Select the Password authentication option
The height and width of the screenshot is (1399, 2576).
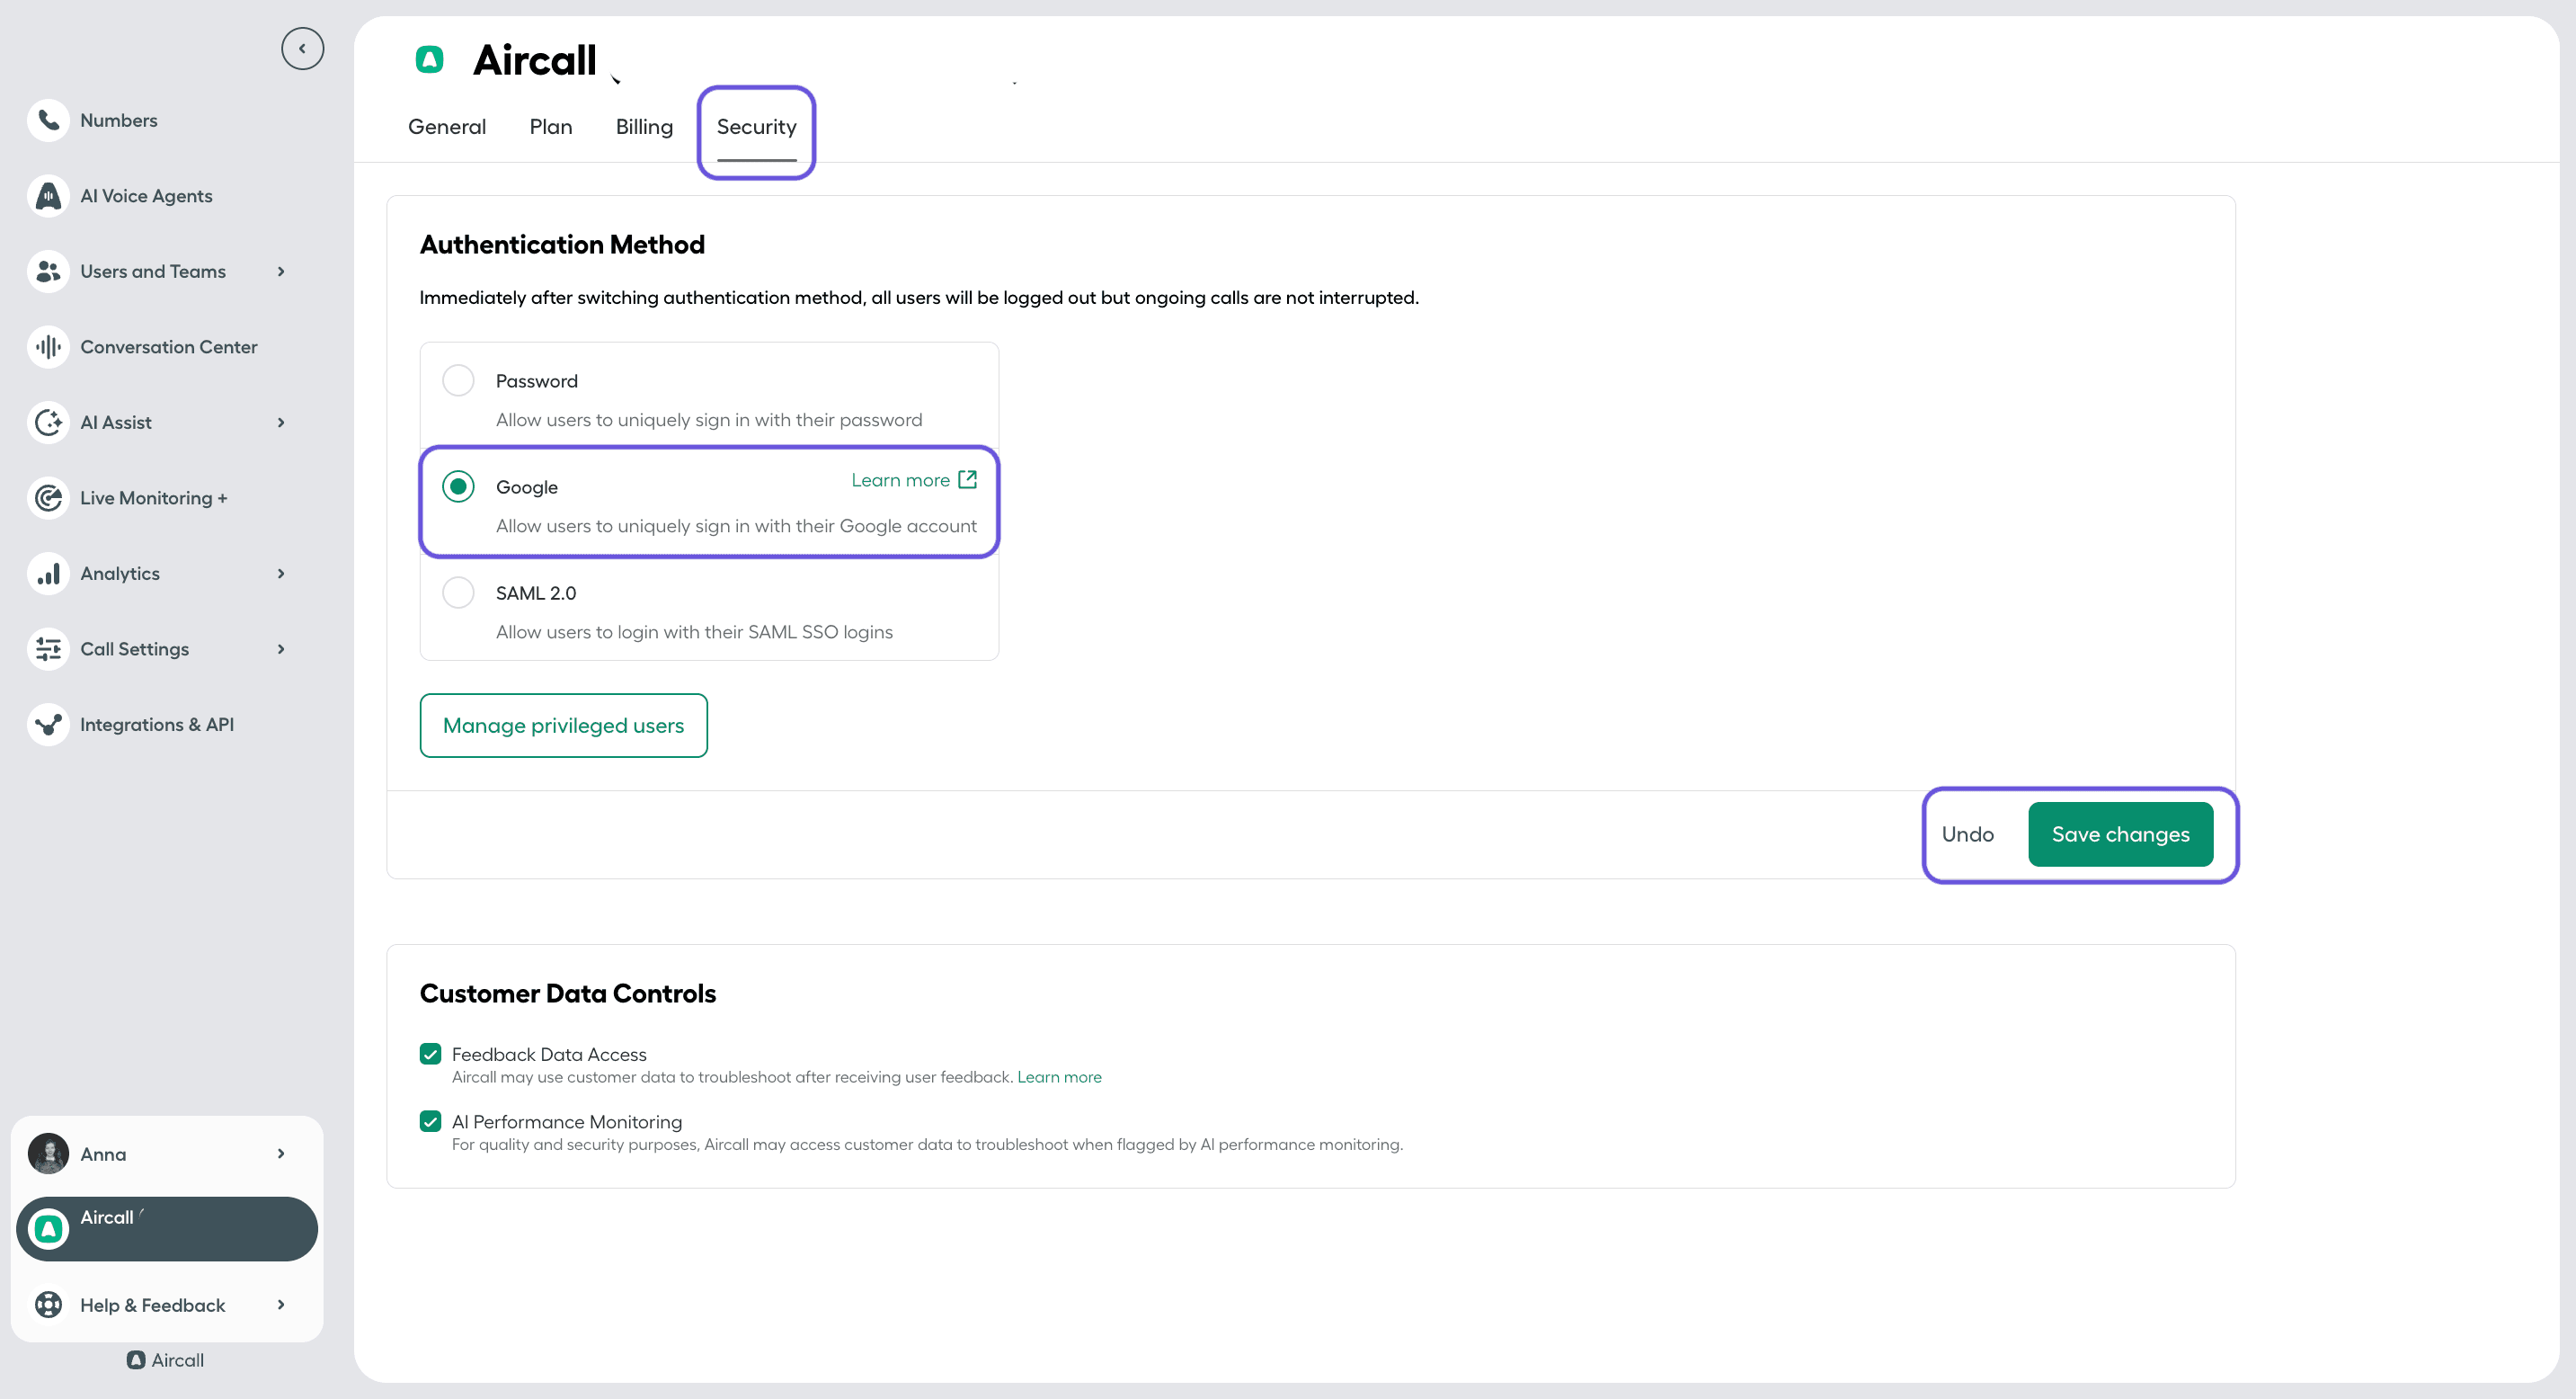[x=458, y=380]
